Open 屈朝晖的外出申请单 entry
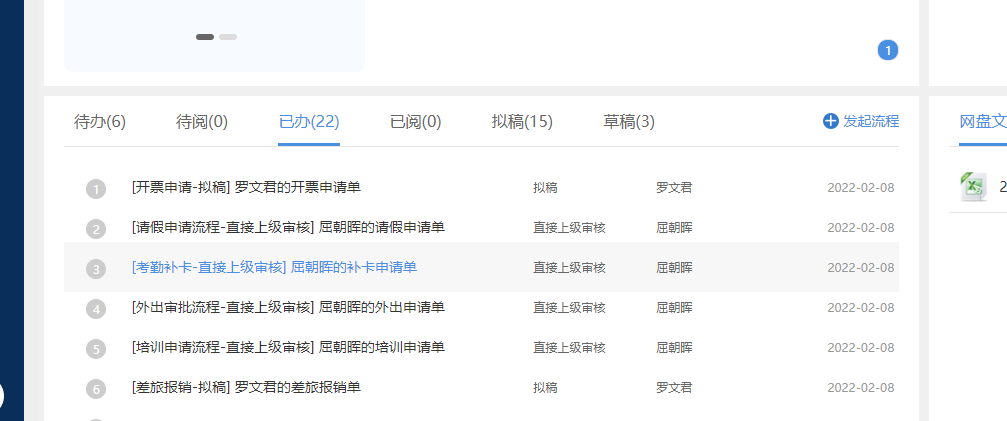The width and height of the screenshot is (1007, 421). tap(288, 307)
